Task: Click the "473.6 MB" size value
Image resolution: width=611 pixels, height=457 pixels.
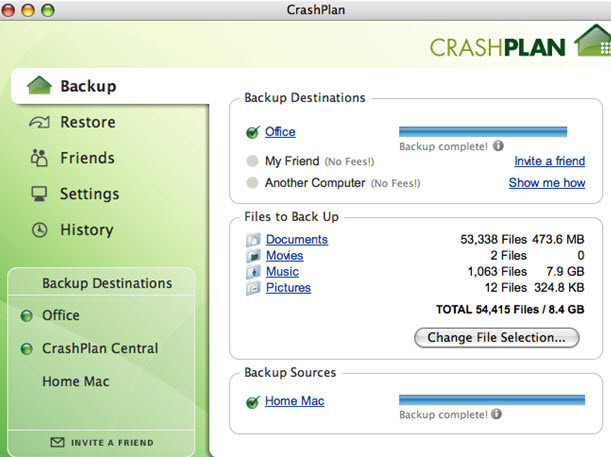Action: 558,239
